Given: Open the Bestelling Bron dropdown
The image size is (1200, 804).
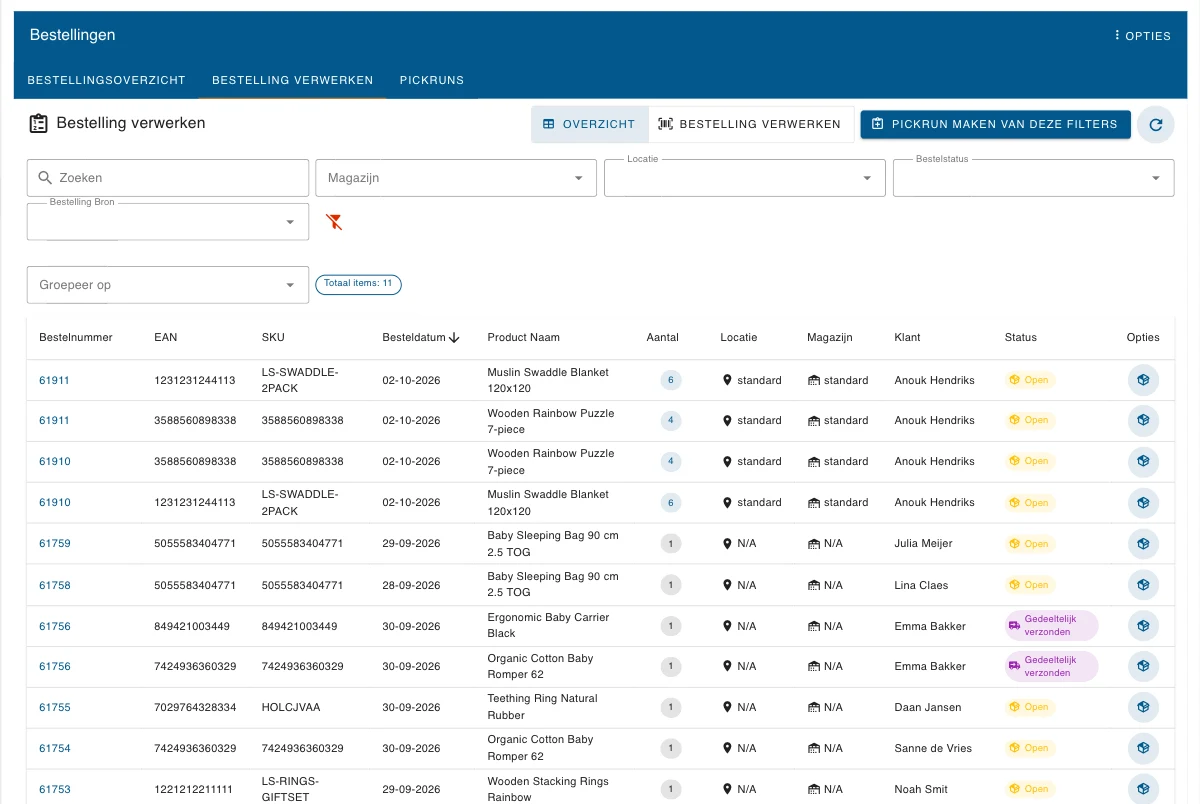Looking at the screenshot, I should [168, 222].
